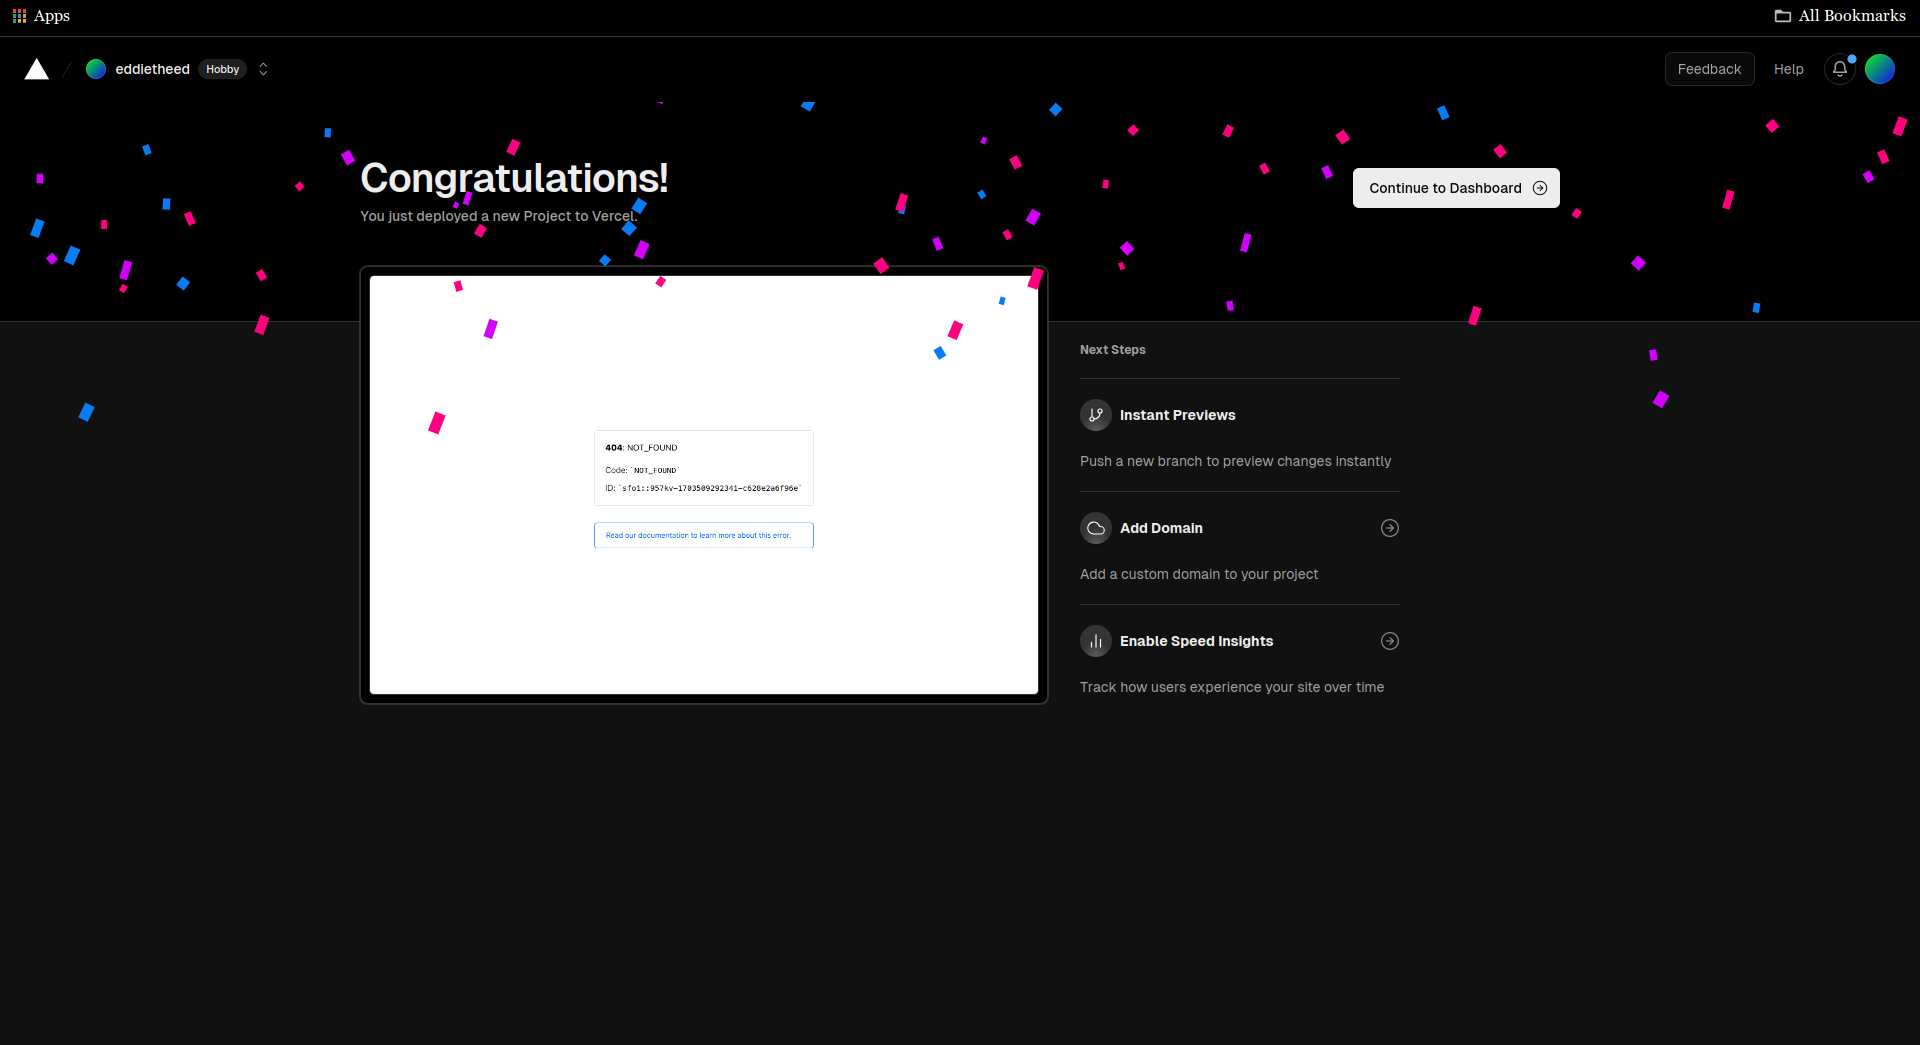Image resolution: width=1920 pixels, height=1045 pixels.
Task: Click the Hobby plan badge
Action: [222, 69]
